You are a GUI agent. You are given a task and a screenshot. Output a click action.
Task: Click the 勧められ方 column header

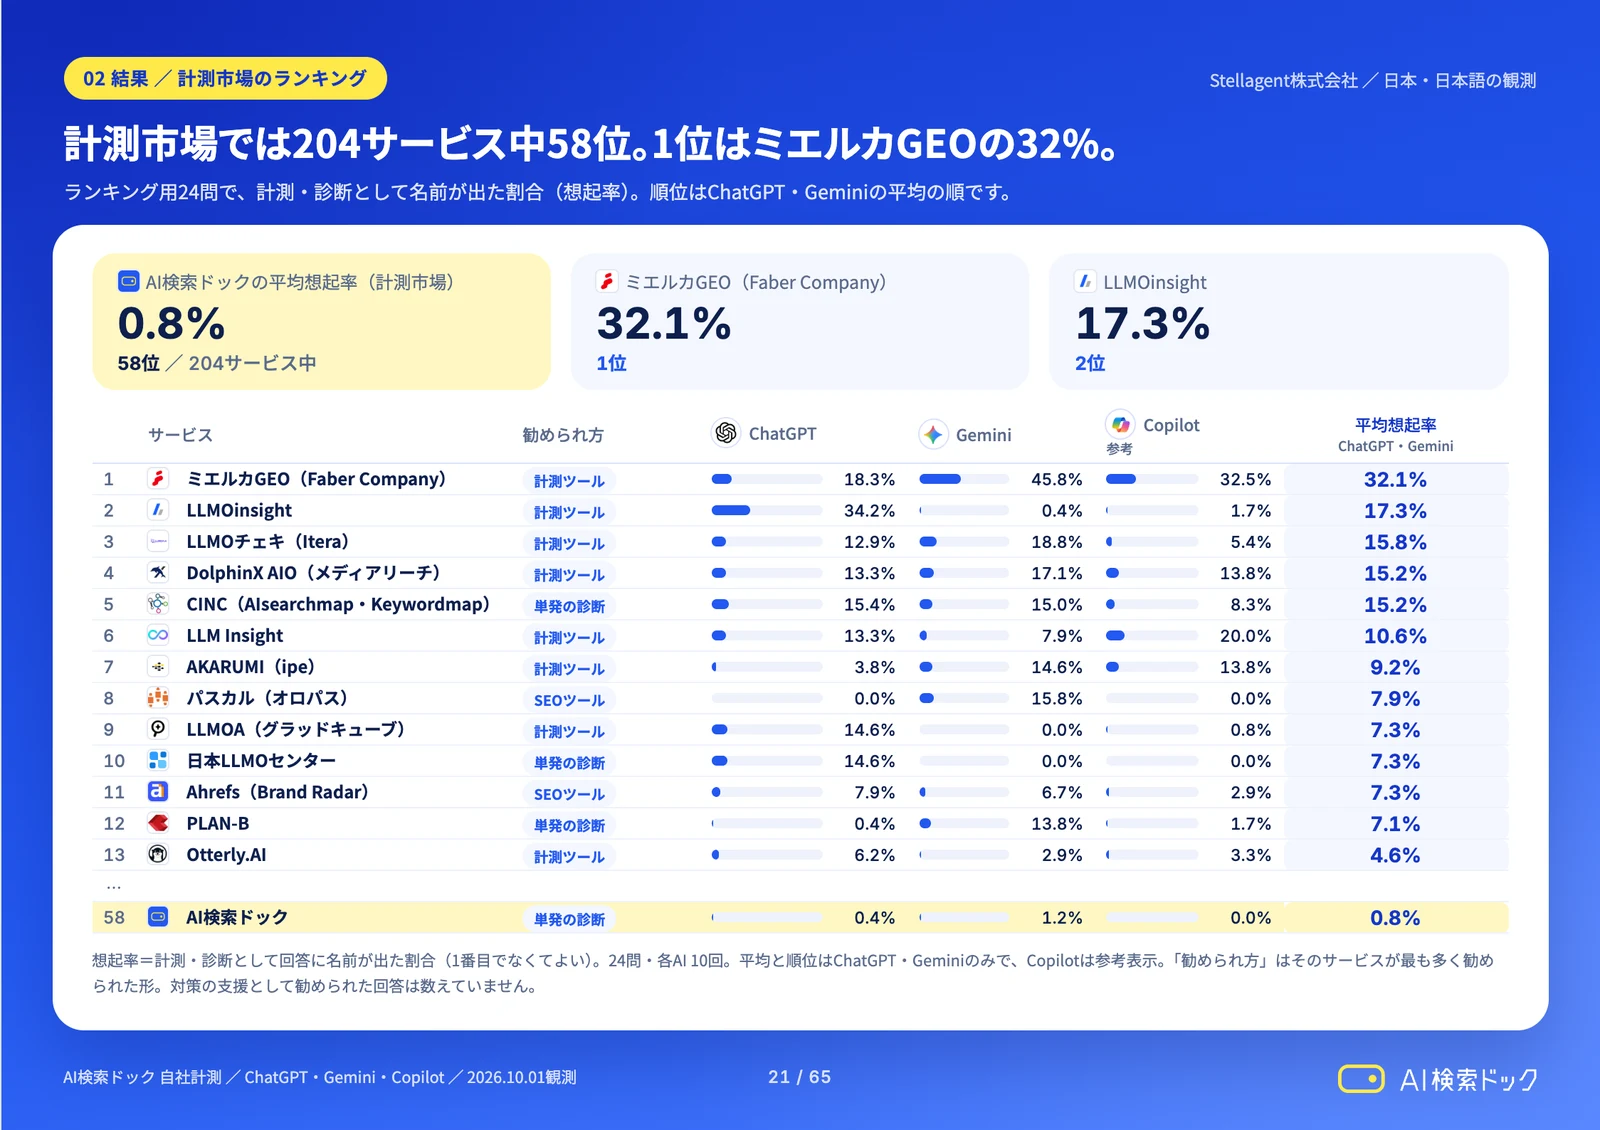[x=563, y=434]
